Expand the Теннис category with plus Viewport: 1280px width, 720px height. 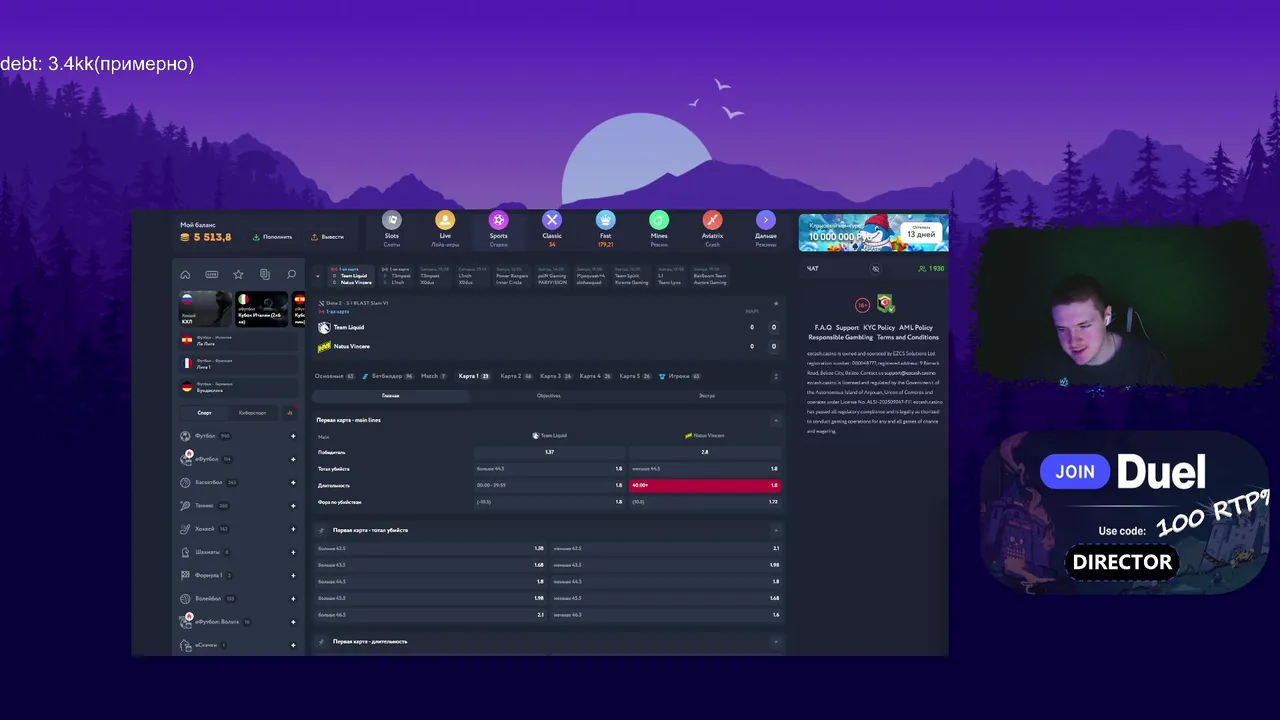click(x=293, y=505)
